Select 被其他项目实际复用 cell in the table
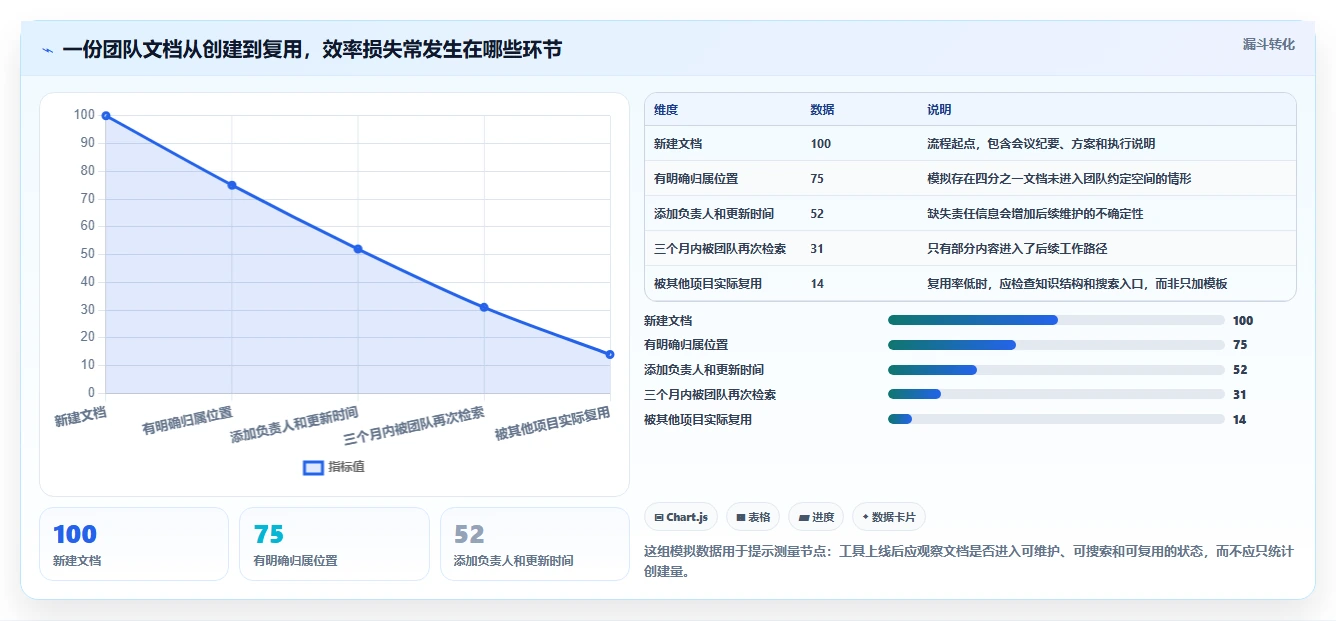The height and width of the screenshot is (621, 1336). (x=708, y=284)
